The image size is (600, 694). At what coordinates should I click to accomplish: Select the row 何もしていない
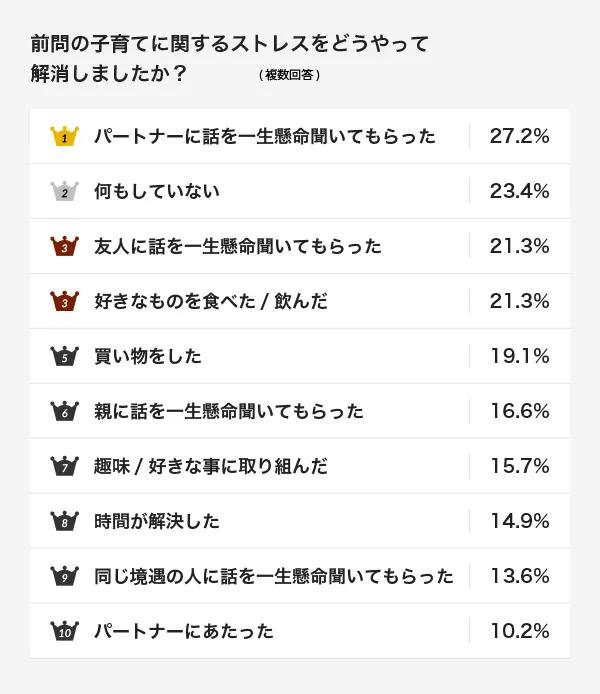tap(300, 191)
